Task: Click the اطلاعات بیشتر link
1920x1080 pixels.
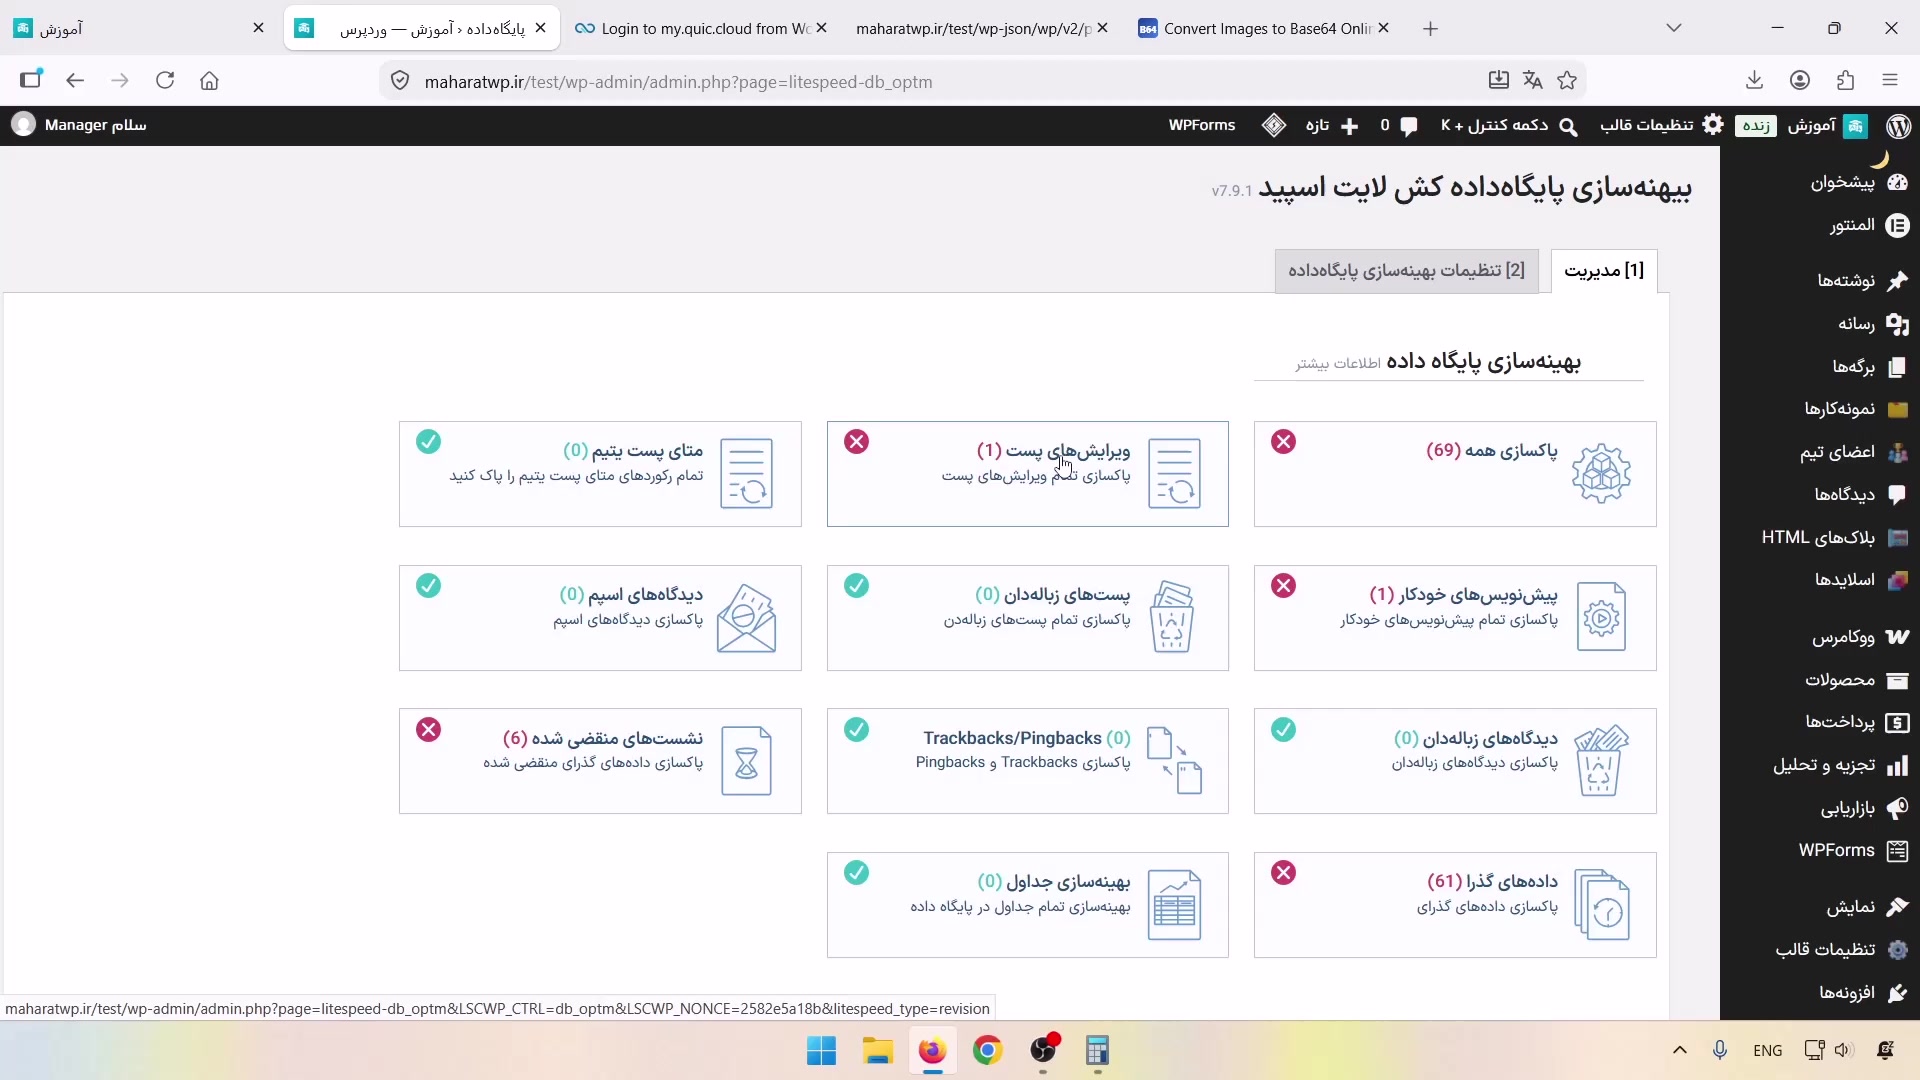Action: [x=1338, y=363]
